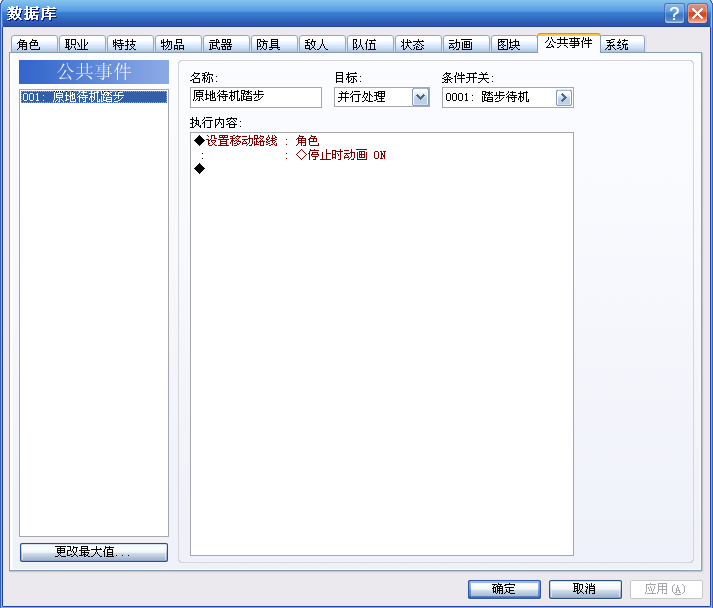Viewport: 713px width, 608px height.
Task: Open the 系统 tab
Action: (x=623, y=45)
